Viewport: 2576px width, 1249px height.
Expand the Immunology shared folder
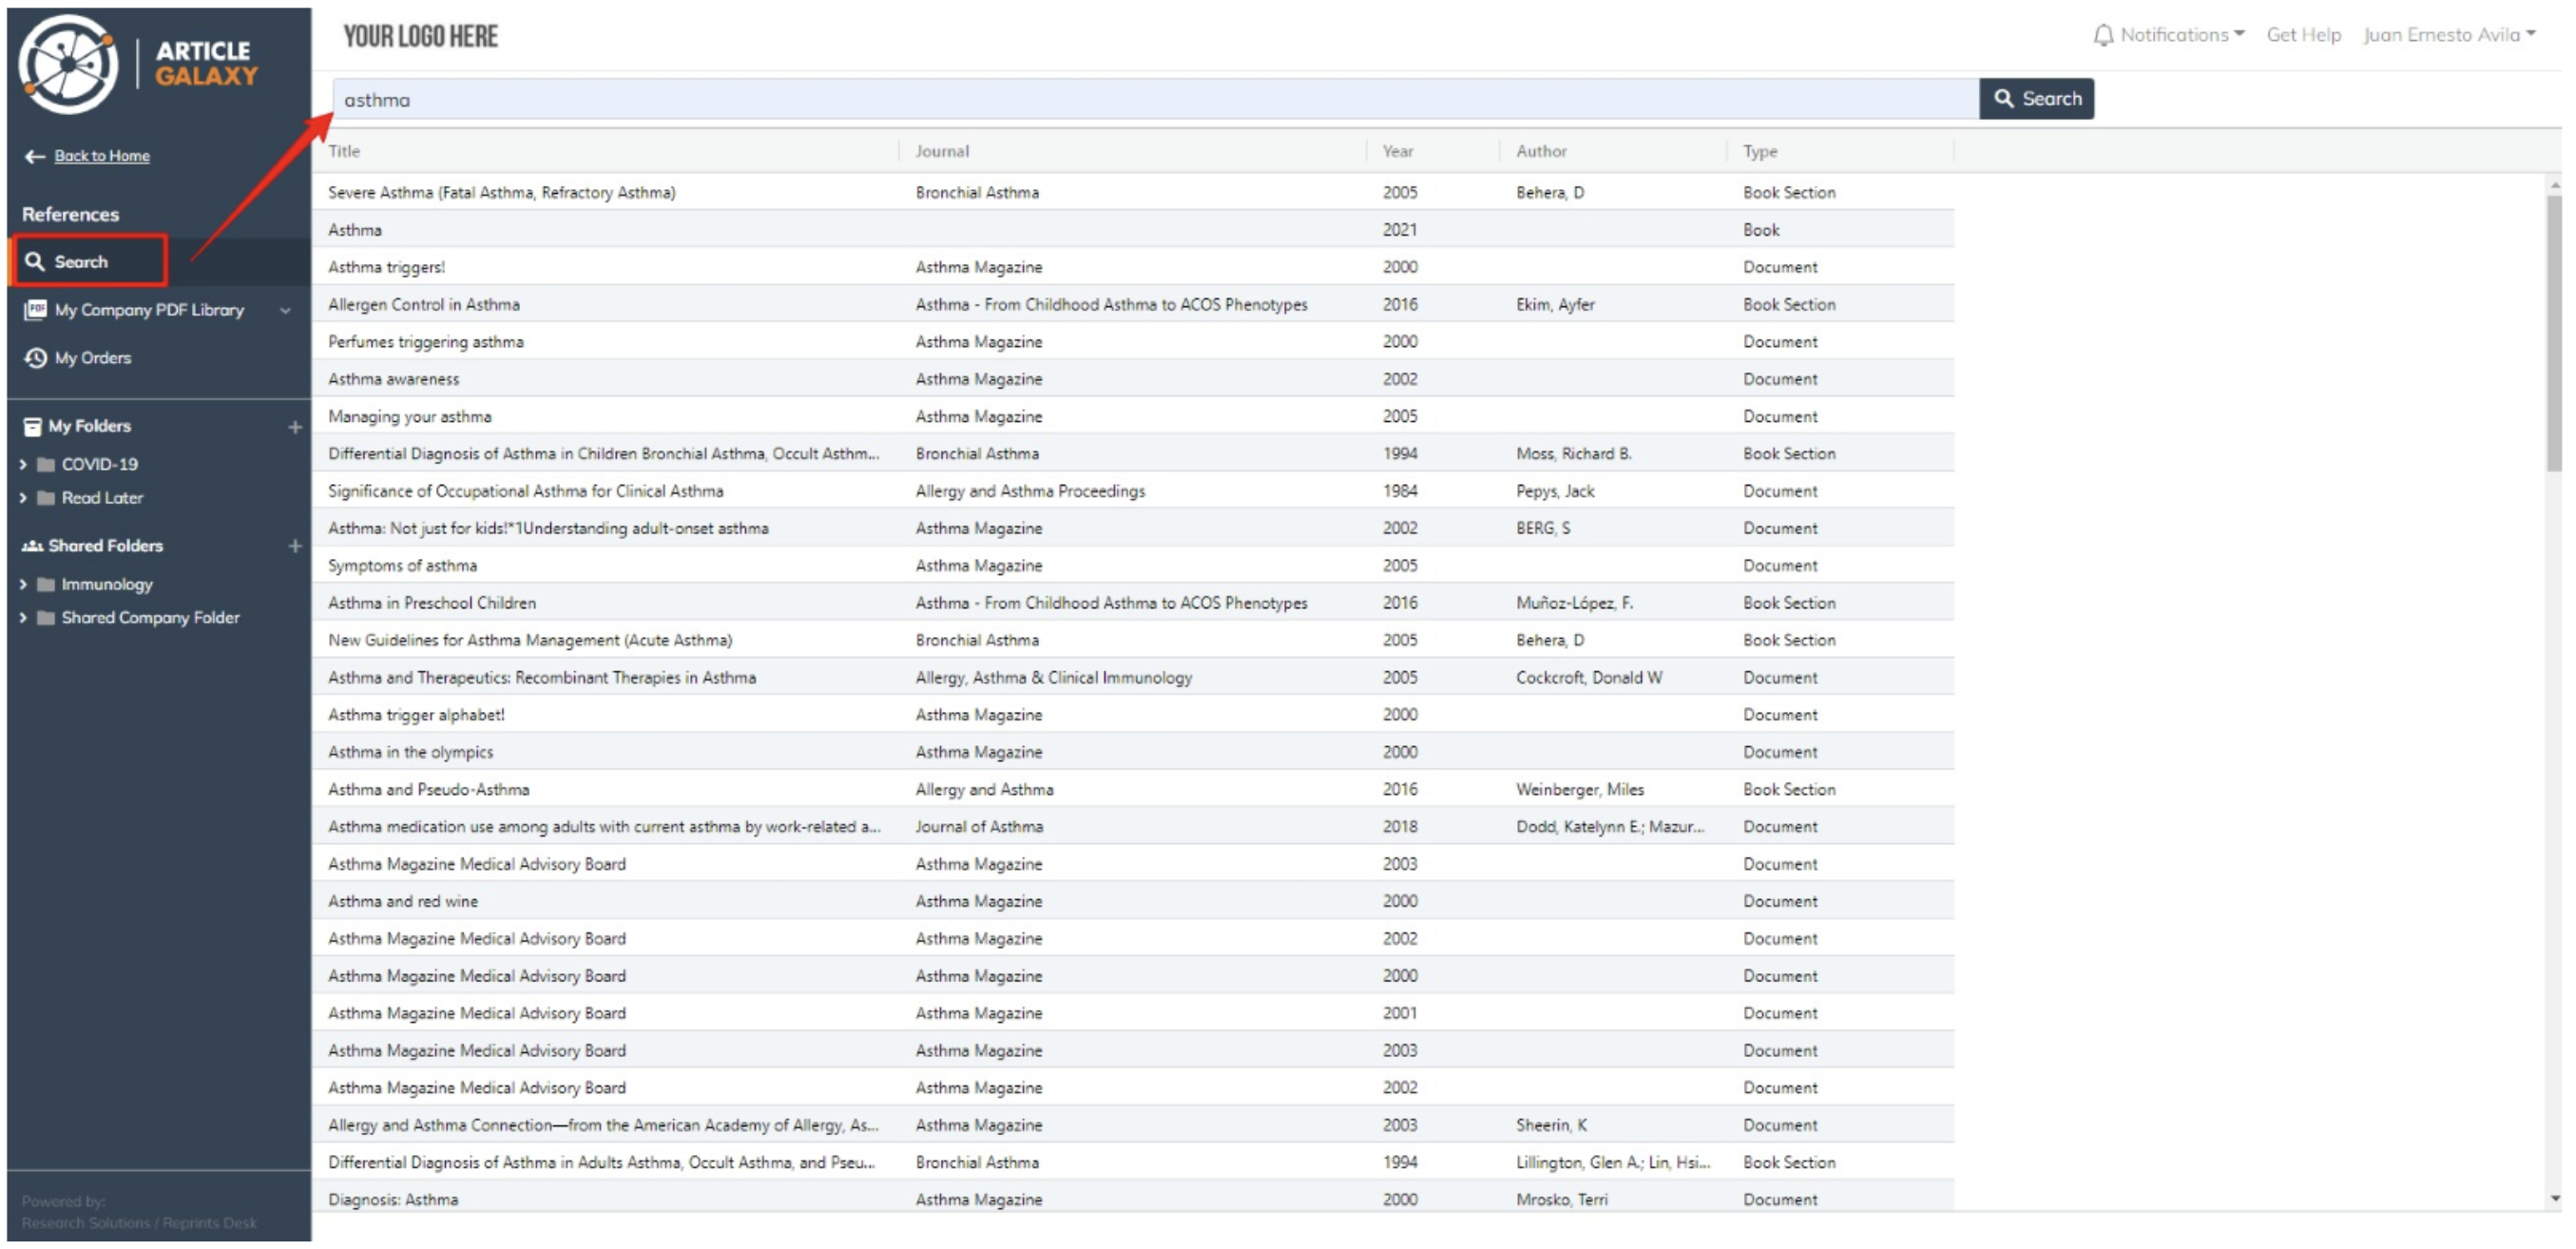click(x=24, y=584)
